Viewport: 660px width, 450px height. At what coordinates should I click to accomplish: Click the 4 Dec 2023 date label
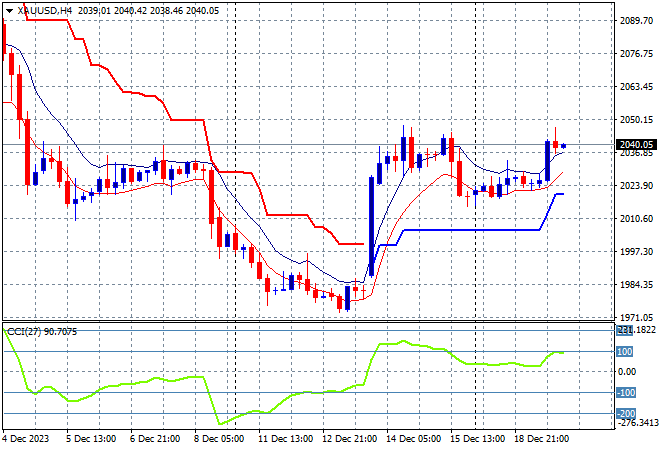click(30, 439)
